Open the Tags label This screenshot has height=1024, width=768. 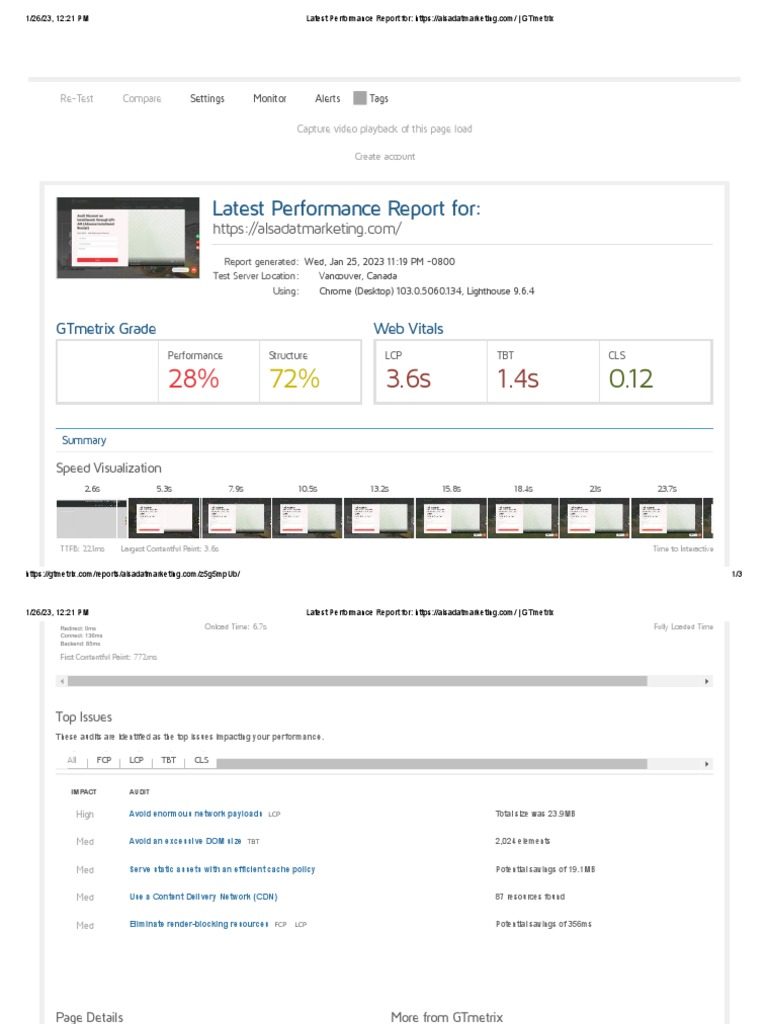pos(379,99)
